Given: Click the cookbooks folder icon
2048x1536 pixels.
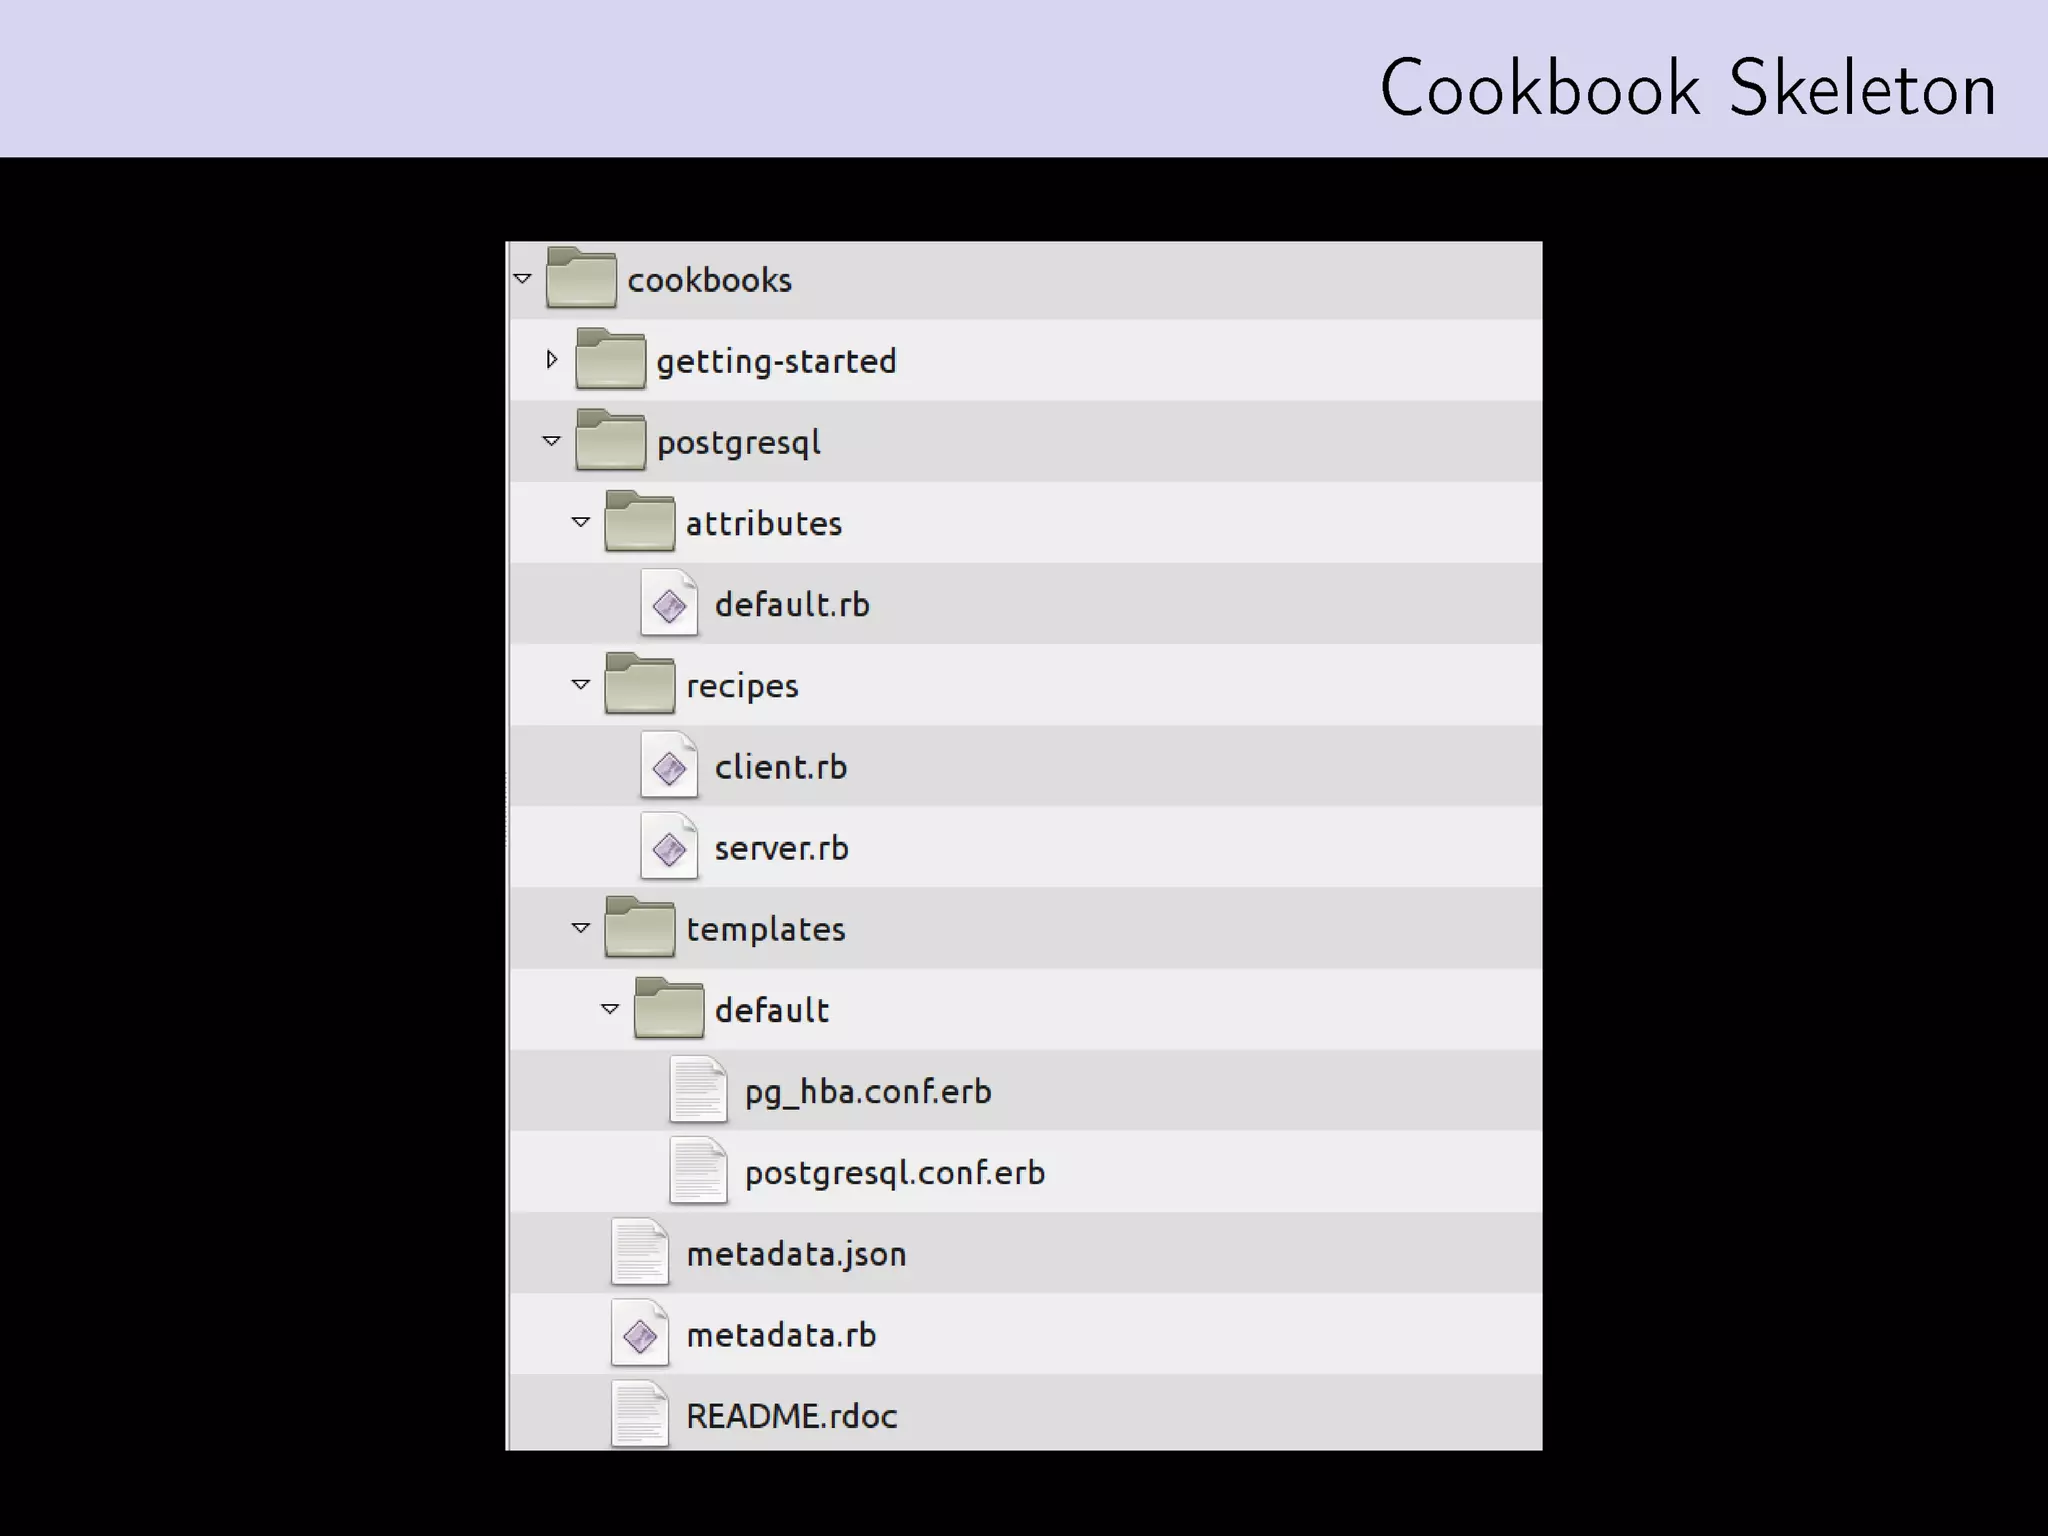Looking at the screenshot, I should pos(581,278).
